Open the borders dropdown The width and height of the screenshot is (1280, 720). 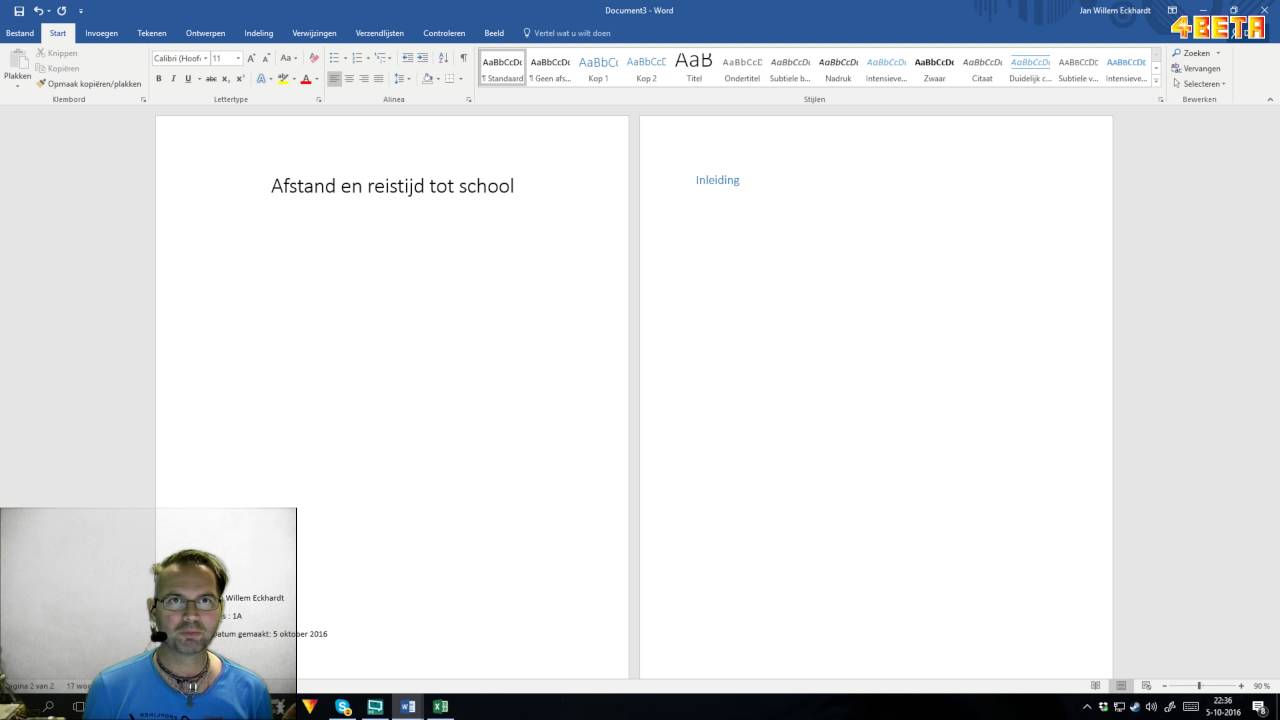tap(460, 79)
